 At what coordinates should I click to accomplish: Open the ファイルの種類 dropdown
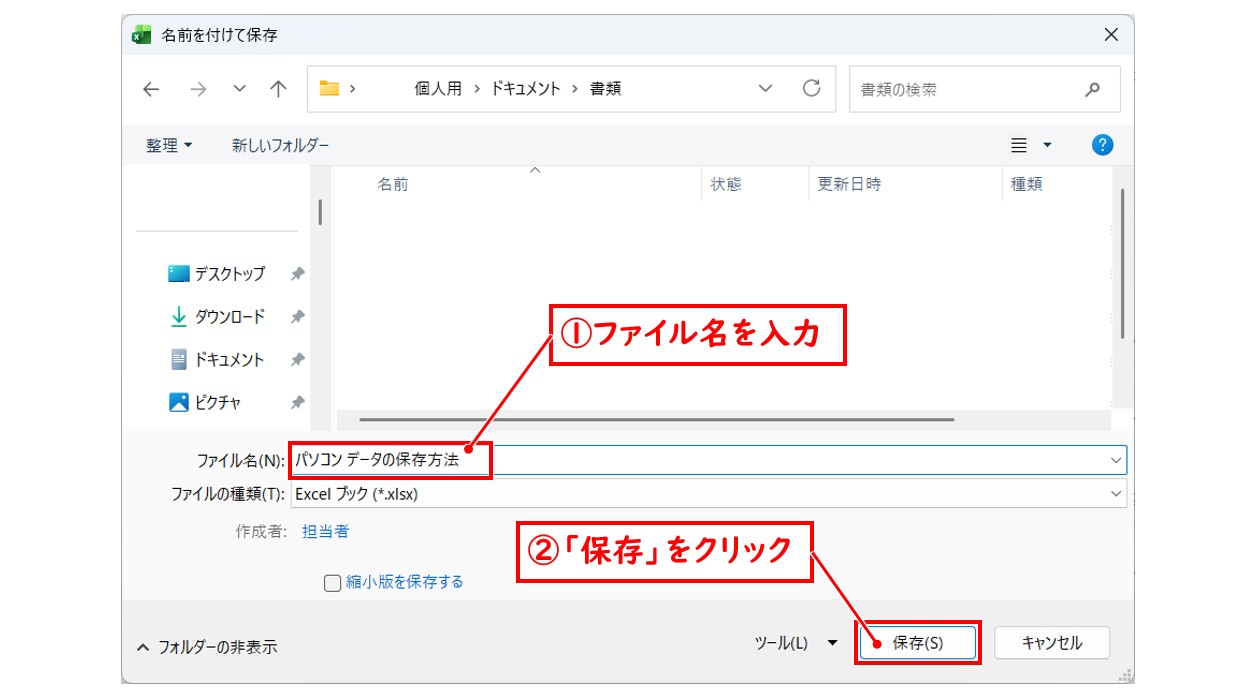click(x=1117, y=493)
